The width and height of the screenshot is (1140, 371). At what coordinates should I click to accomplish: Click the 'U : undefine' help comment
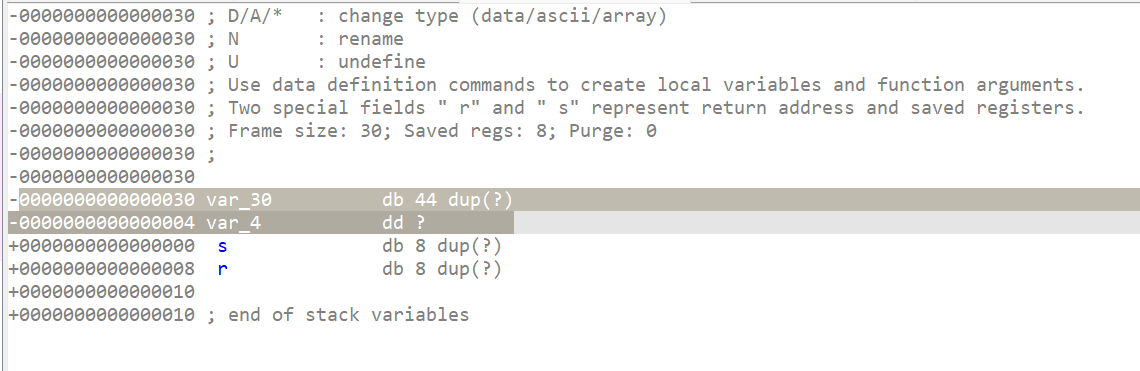click(316, 62)
